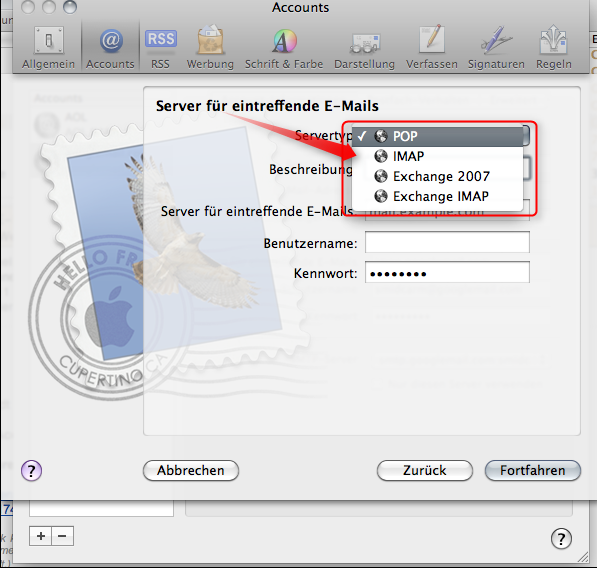Click the Abbrechen button
This screenshot has width=597, height=568.
coord(191,471)
